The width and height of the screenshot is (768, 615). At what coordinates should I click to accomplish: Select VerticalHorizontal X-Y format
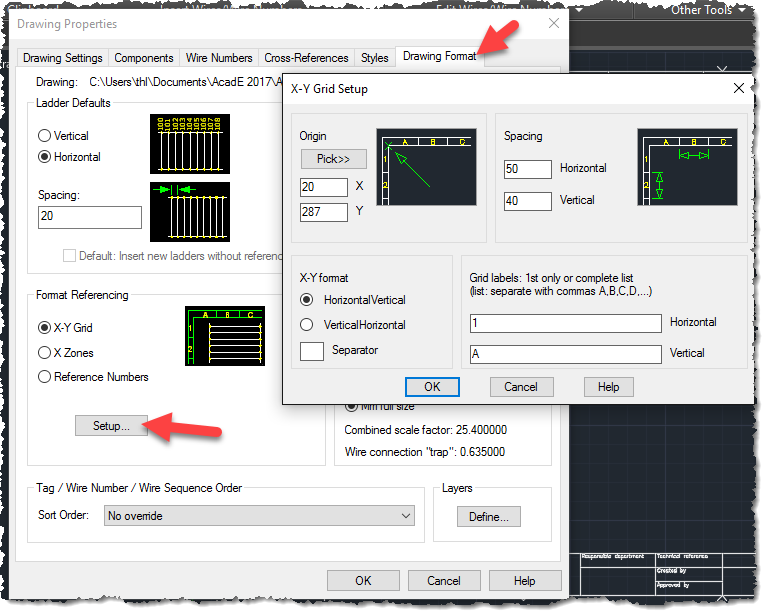[353, 325]
